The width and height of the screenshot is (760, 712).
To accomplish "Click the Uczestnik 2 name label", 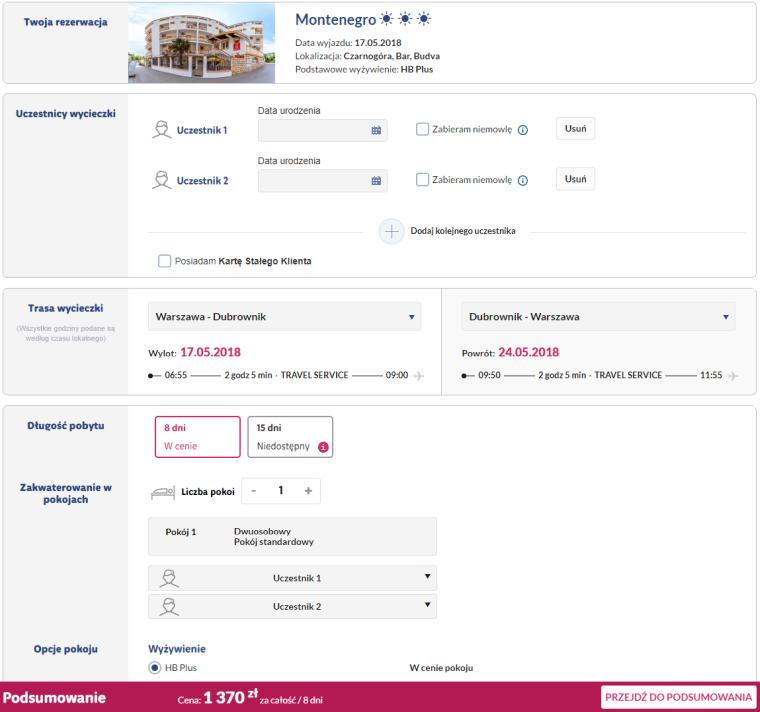I will (203, 181).
